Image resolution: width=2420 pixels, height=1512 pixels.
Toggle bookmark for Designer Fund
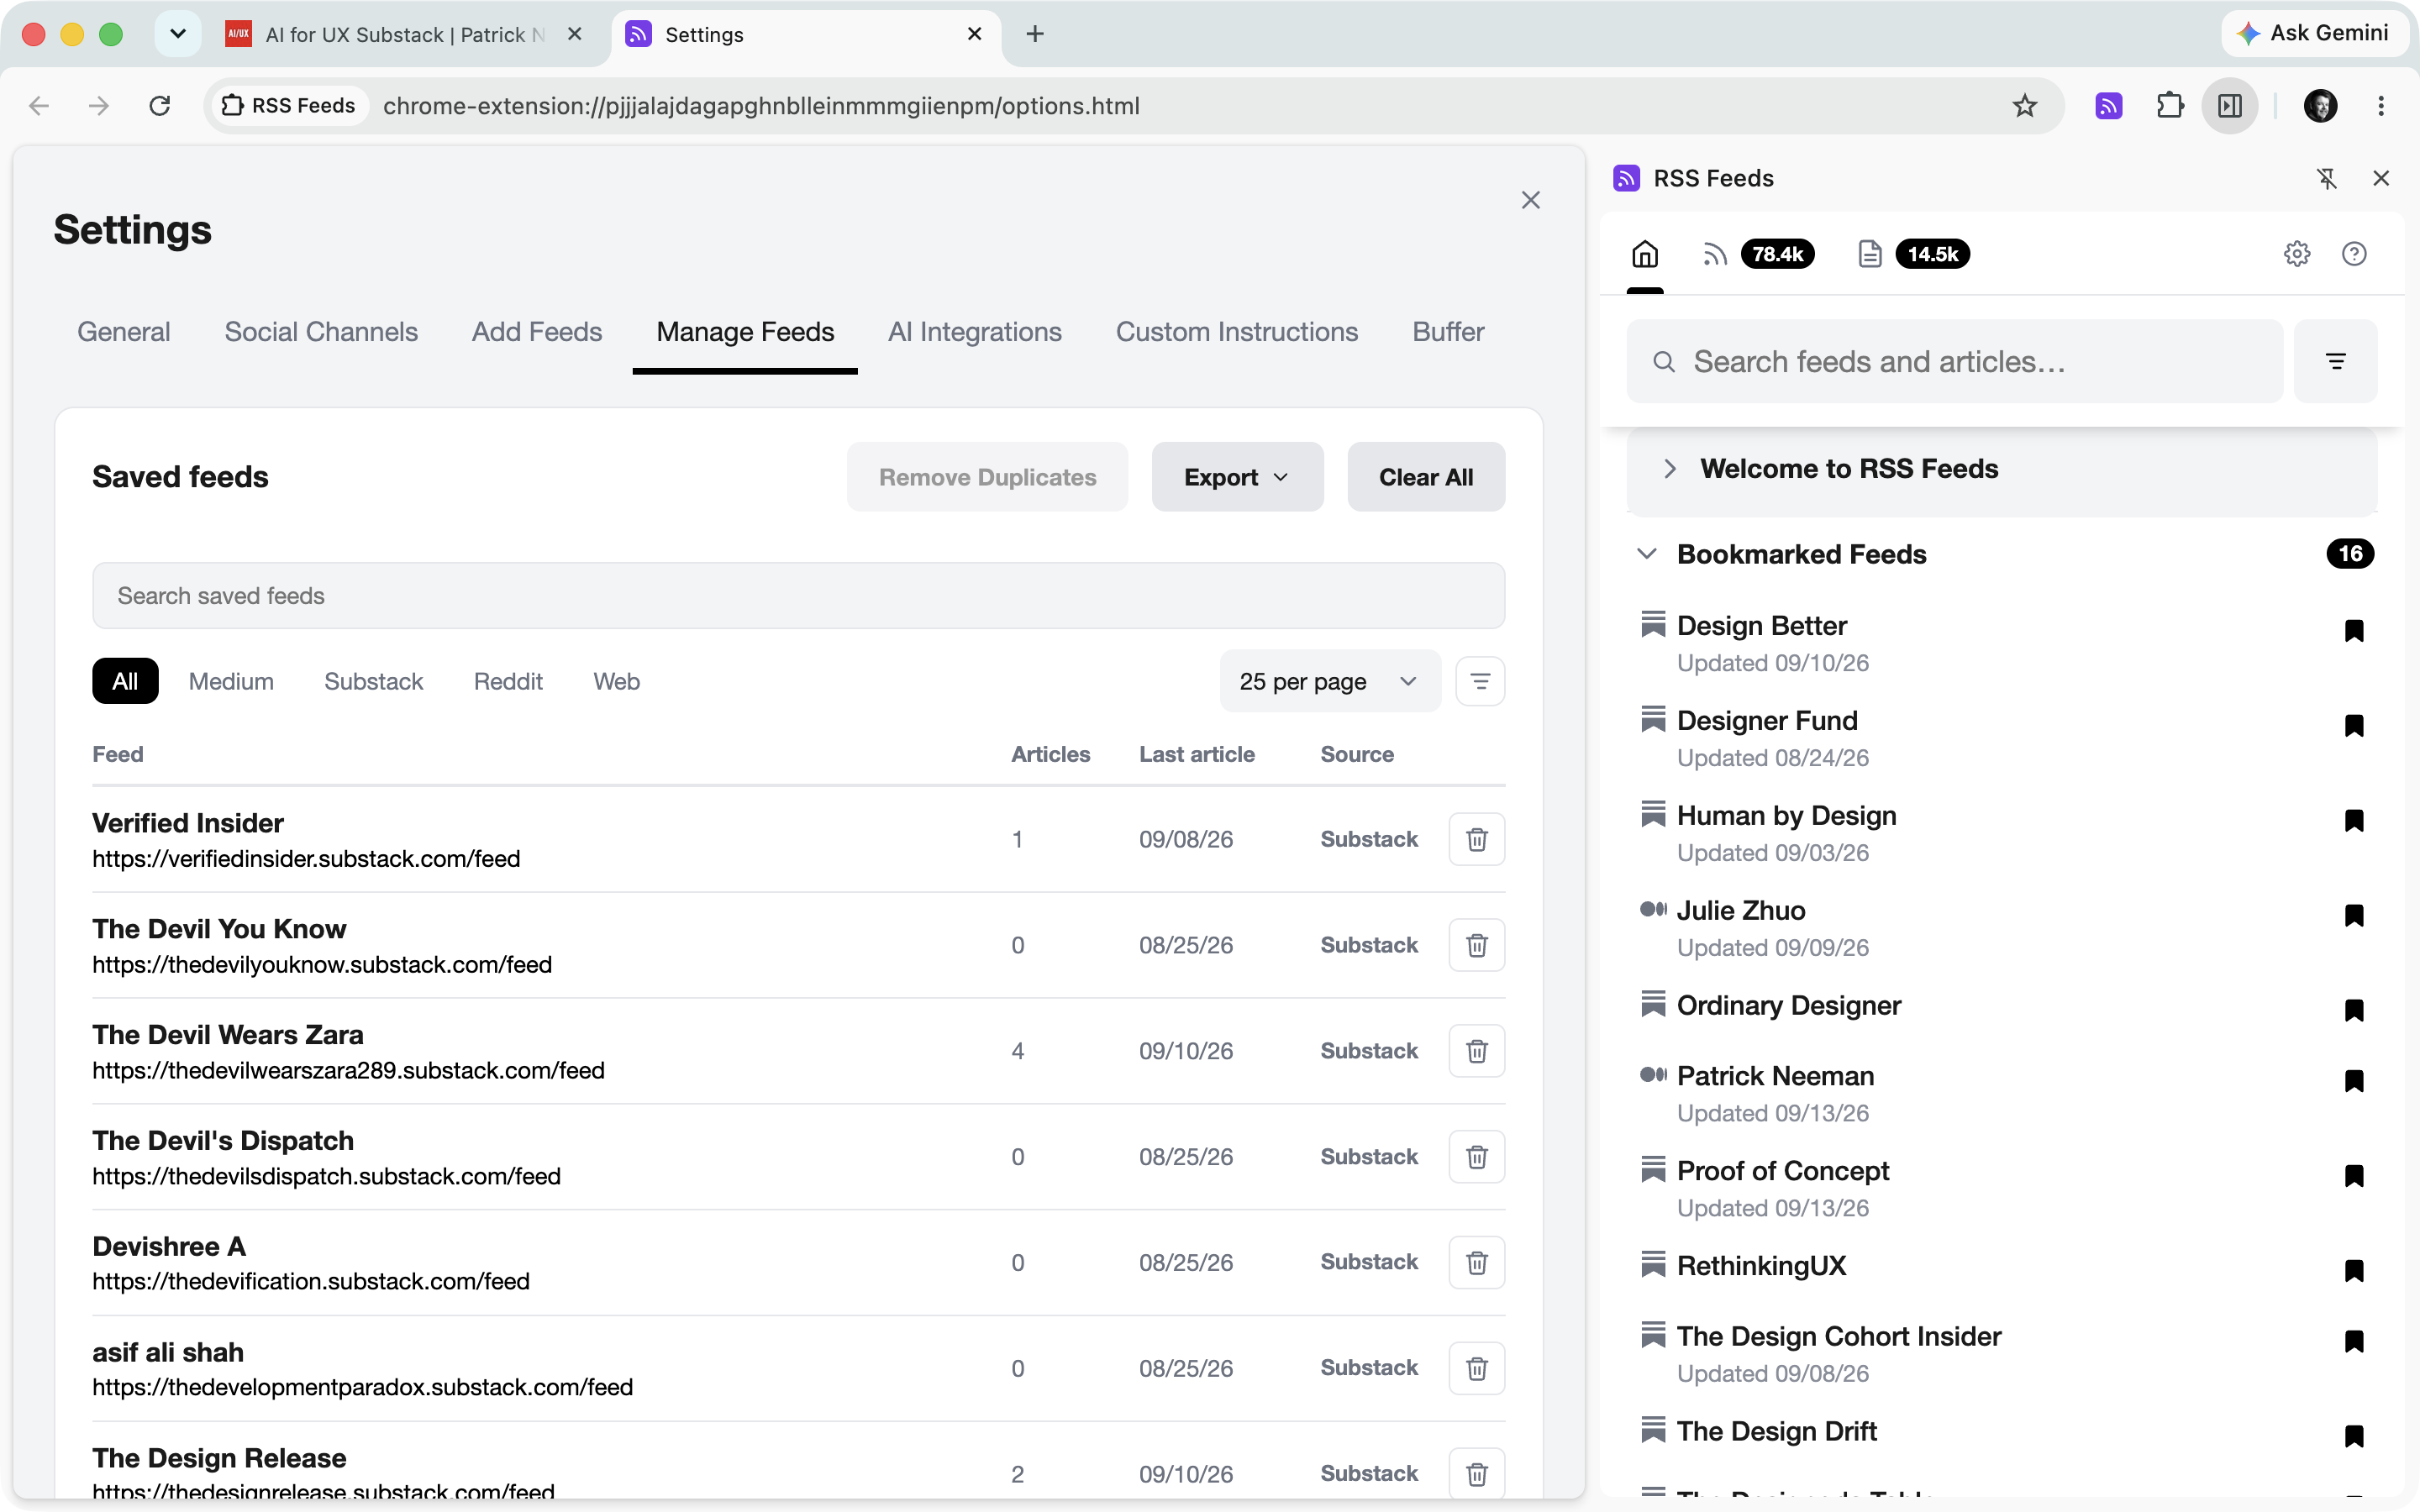[x=2354, y=725]
